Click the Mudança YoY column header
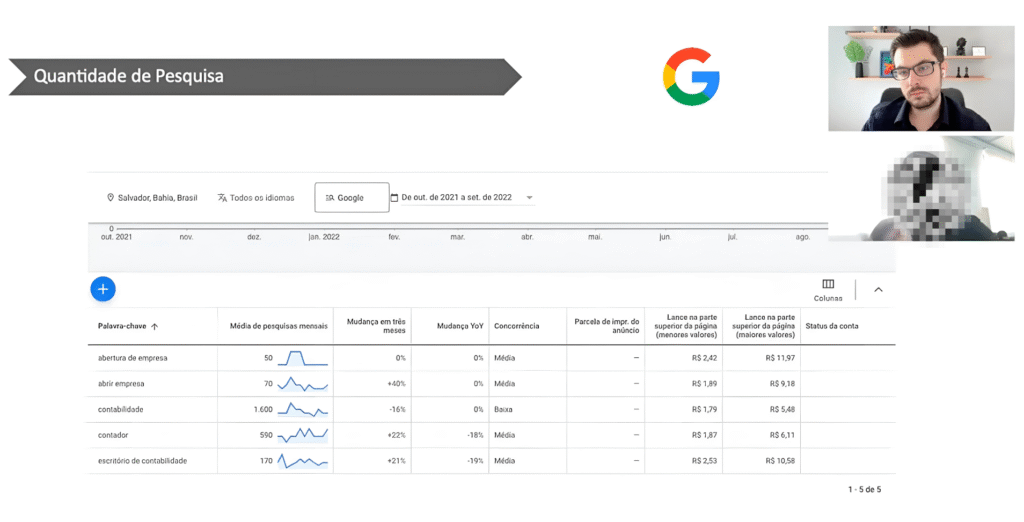 (460, 326)
